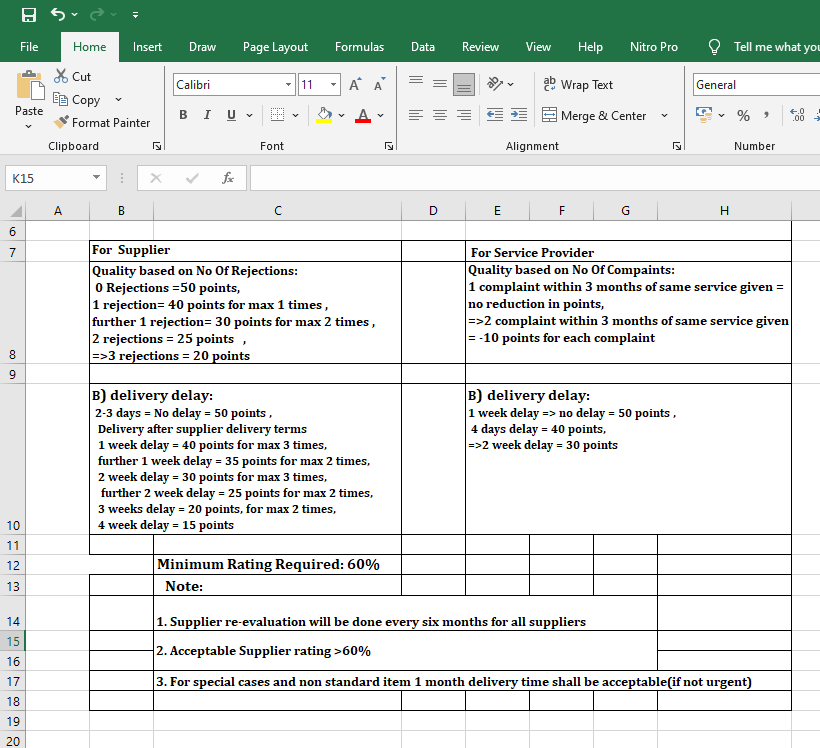Open the font name Calibri dropdown
The width and height of the screenshot is (820, 748).
(289, 85)
